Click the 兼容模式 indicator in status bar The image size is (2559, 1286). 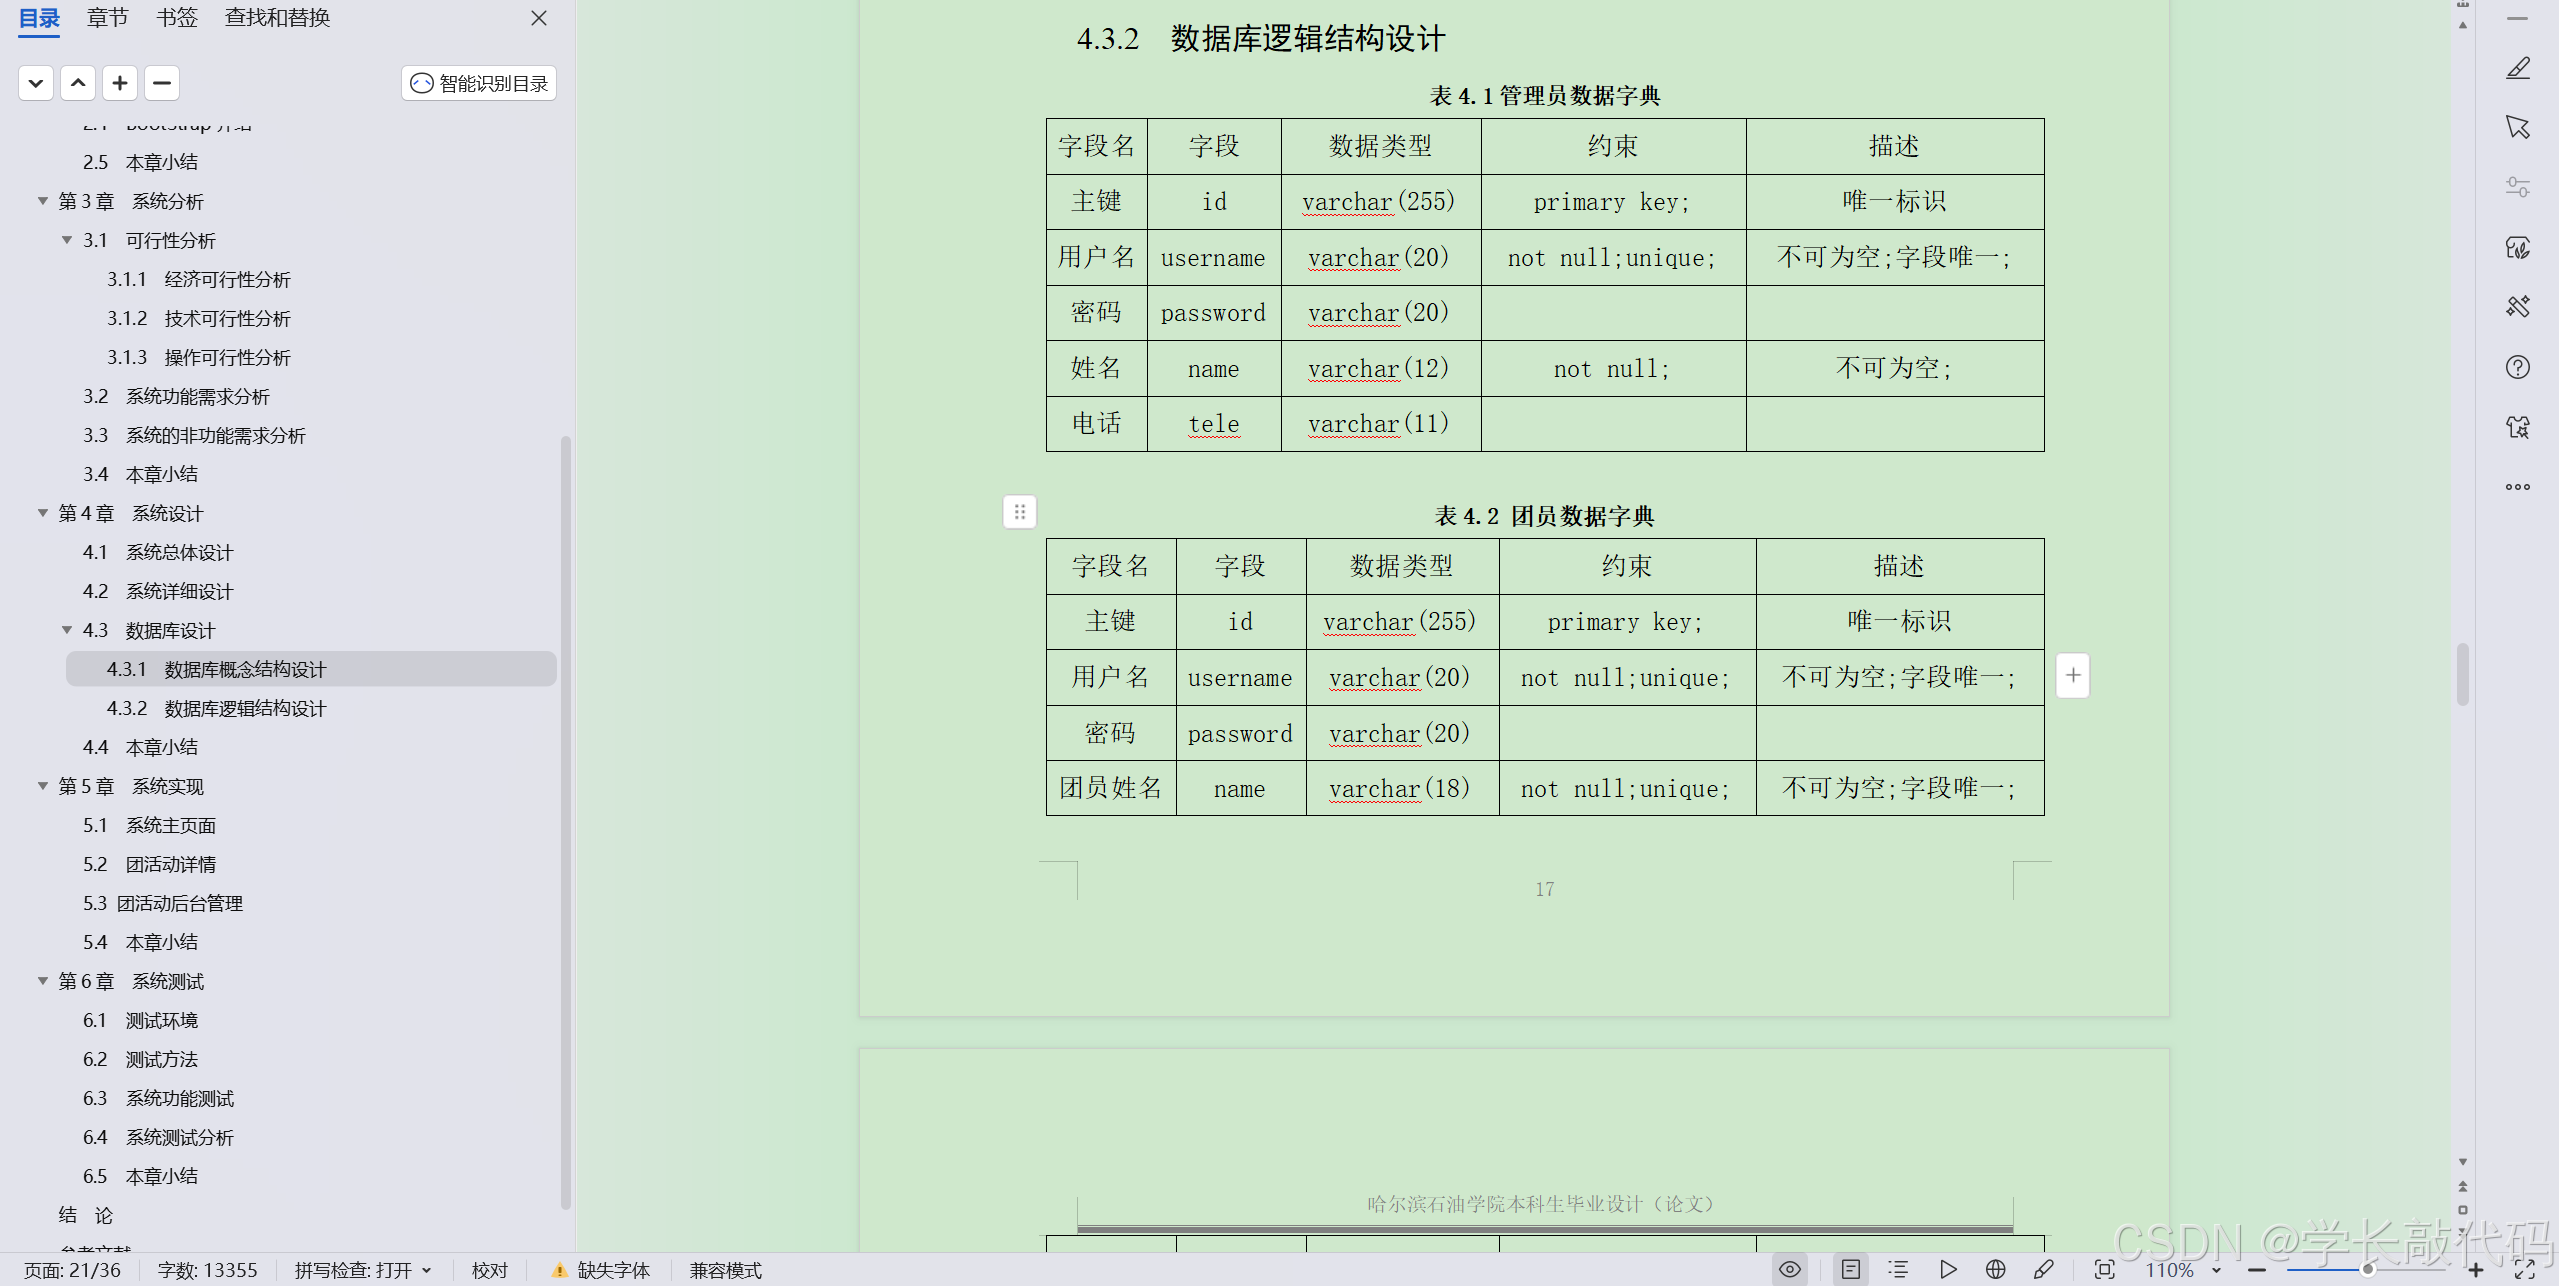click(x=727, y=1269)
